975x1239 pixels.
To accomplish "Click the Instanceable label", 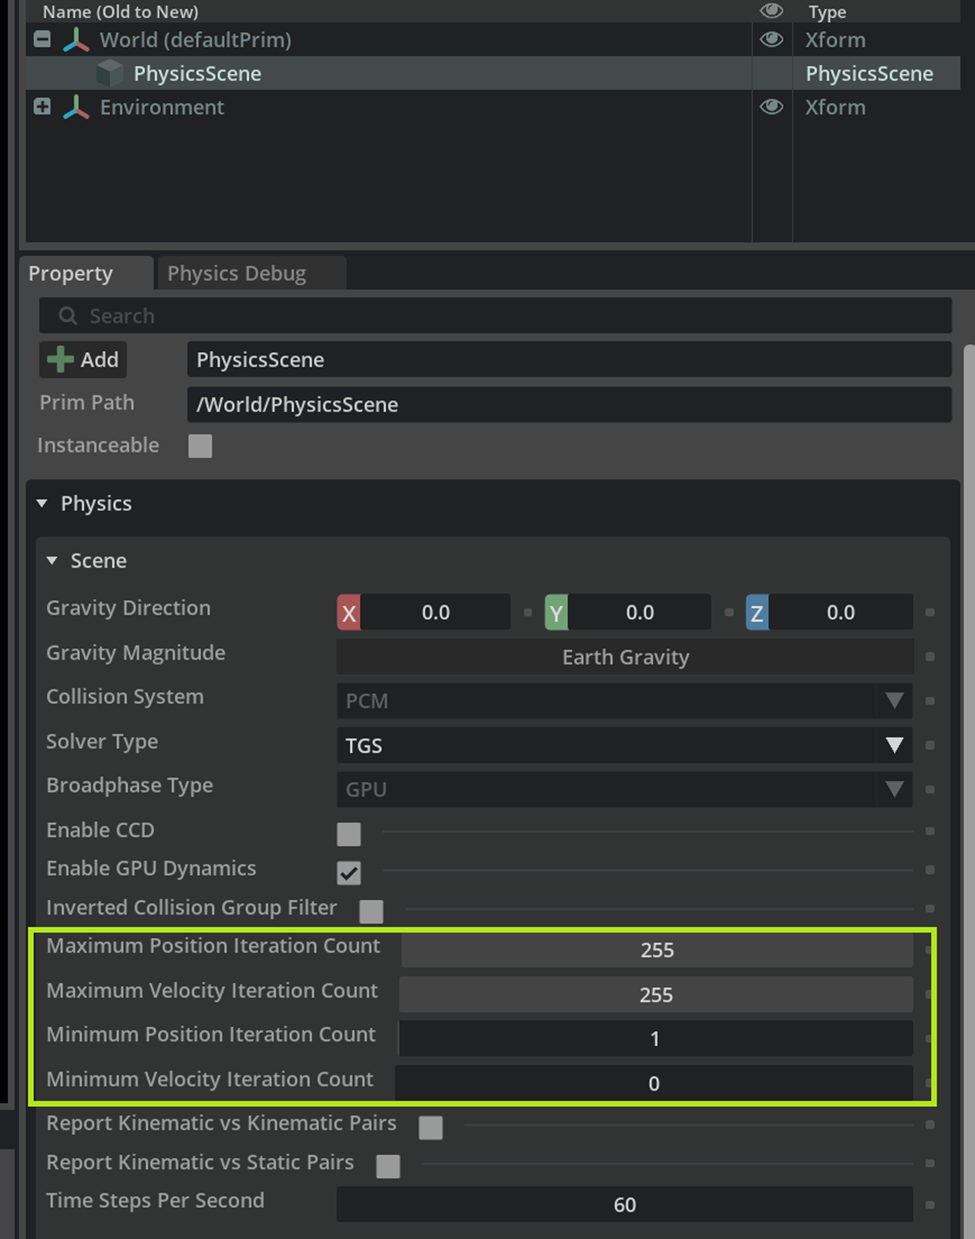I will (98, 445).
